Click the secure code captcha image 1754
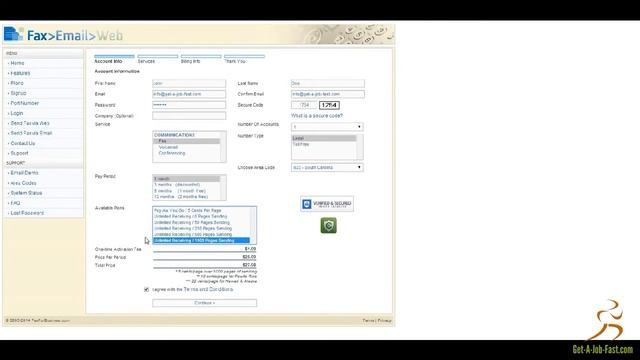The image size is (640, 360). tap(329, 105)
